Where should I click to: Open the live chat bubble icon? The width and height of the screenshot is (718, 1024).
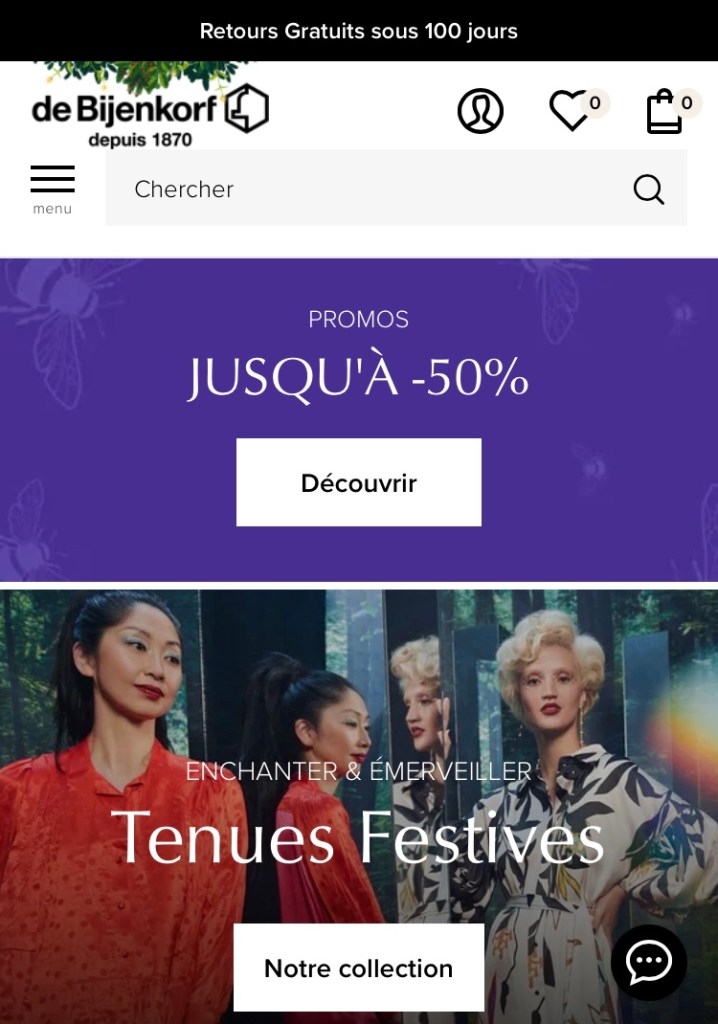pos(649,962)
